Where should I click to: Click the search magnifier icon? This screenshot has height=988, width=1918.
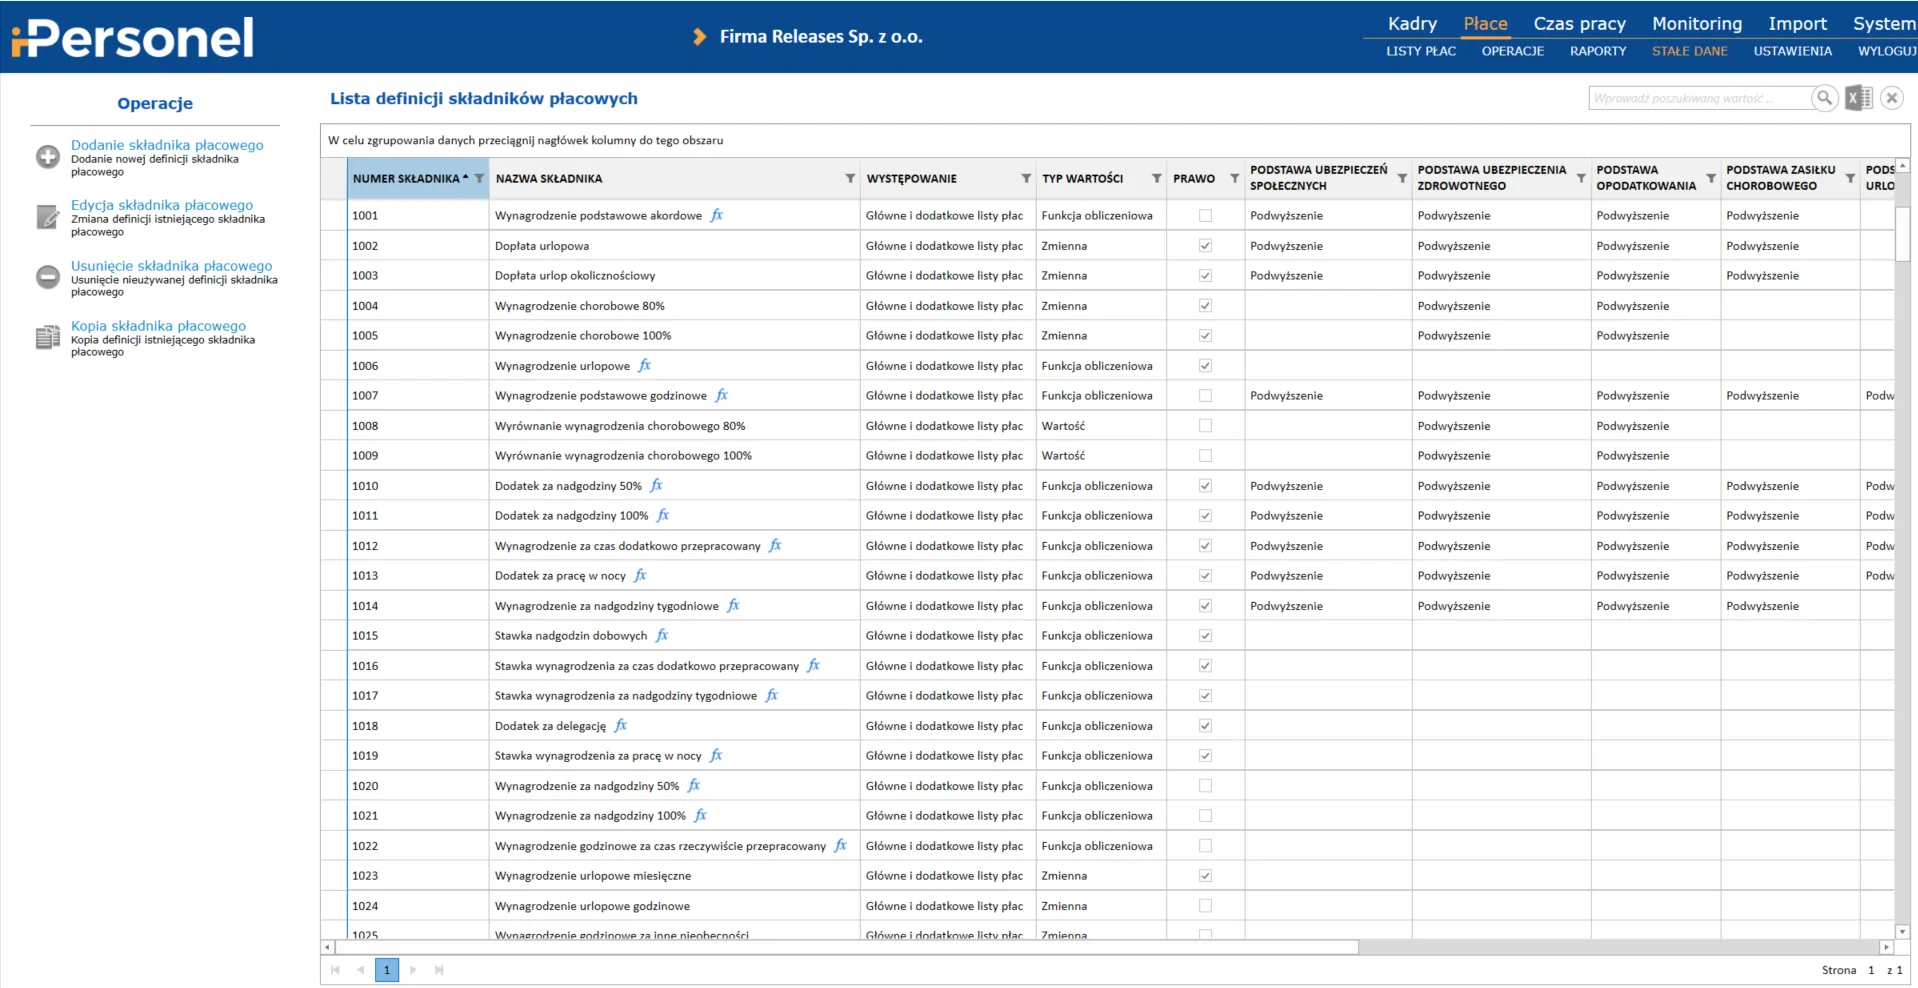pyautogui.click(x=1824, y=98)
